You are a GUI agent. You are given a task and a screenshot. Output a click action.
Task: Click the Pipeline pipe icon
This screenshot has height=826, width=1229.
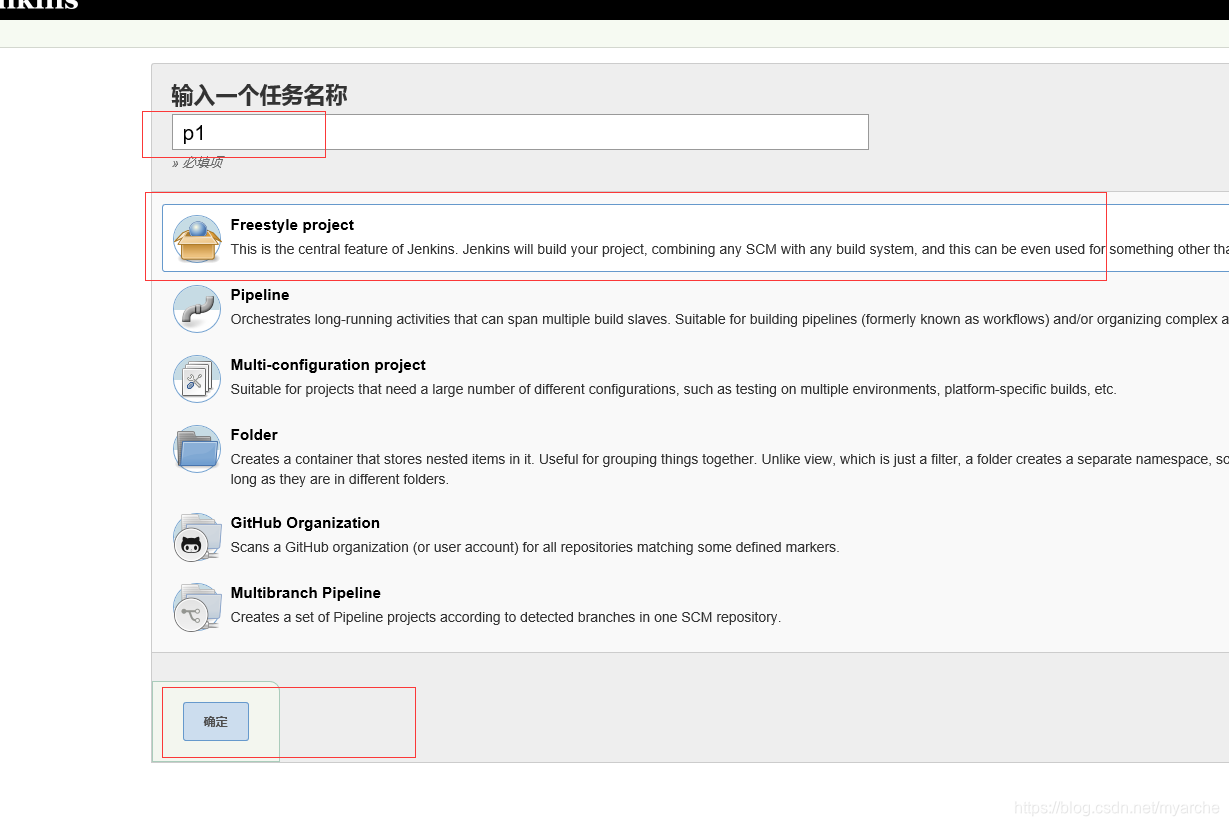tap(197, 309)
